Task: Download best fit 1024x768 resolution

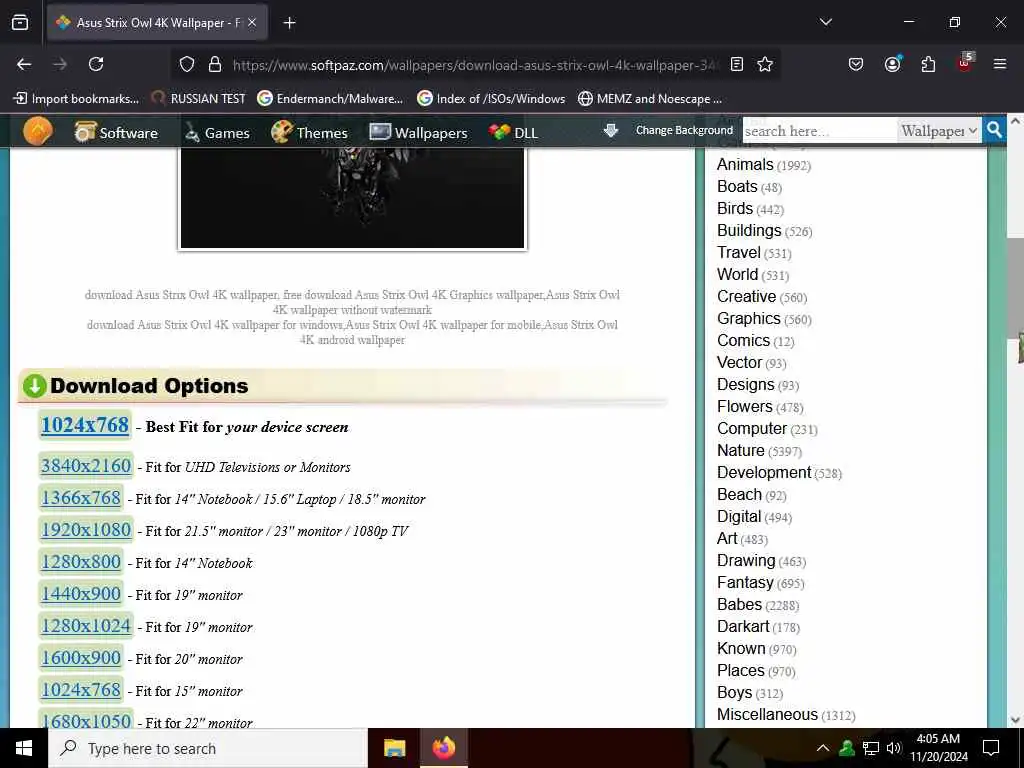Action: point(85,425)
